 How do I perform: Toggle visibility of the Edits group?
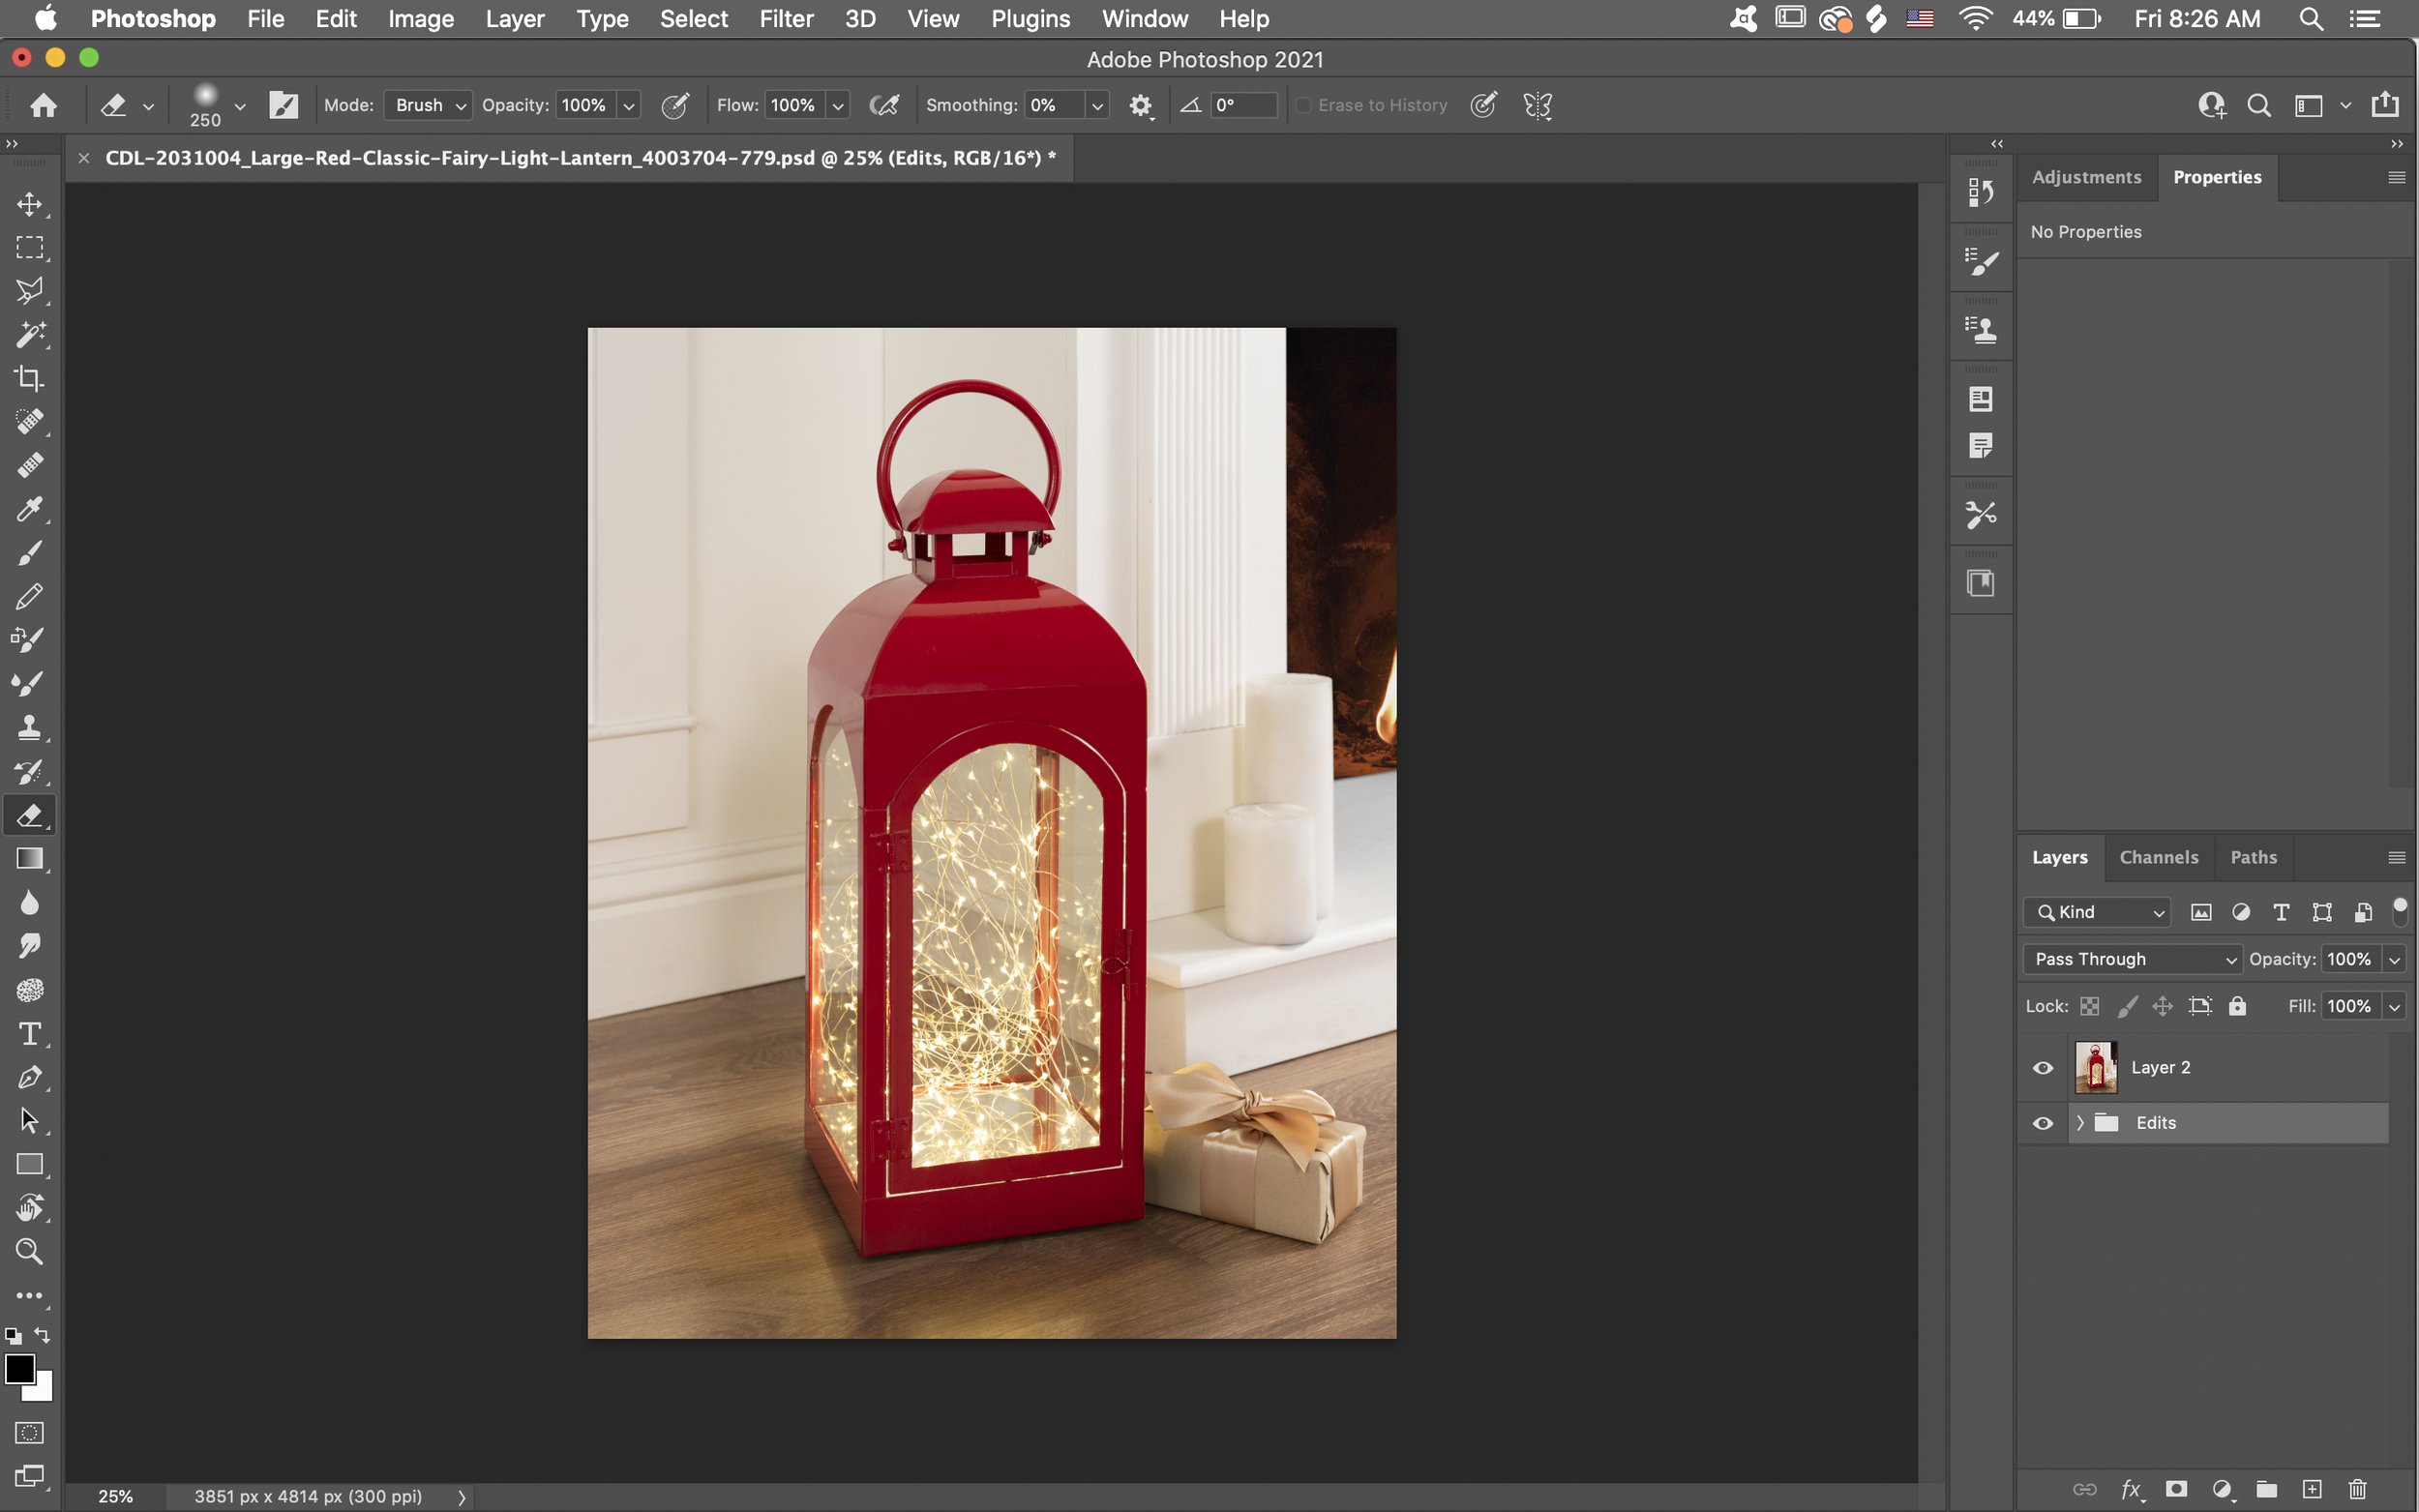point(2043,1123)
